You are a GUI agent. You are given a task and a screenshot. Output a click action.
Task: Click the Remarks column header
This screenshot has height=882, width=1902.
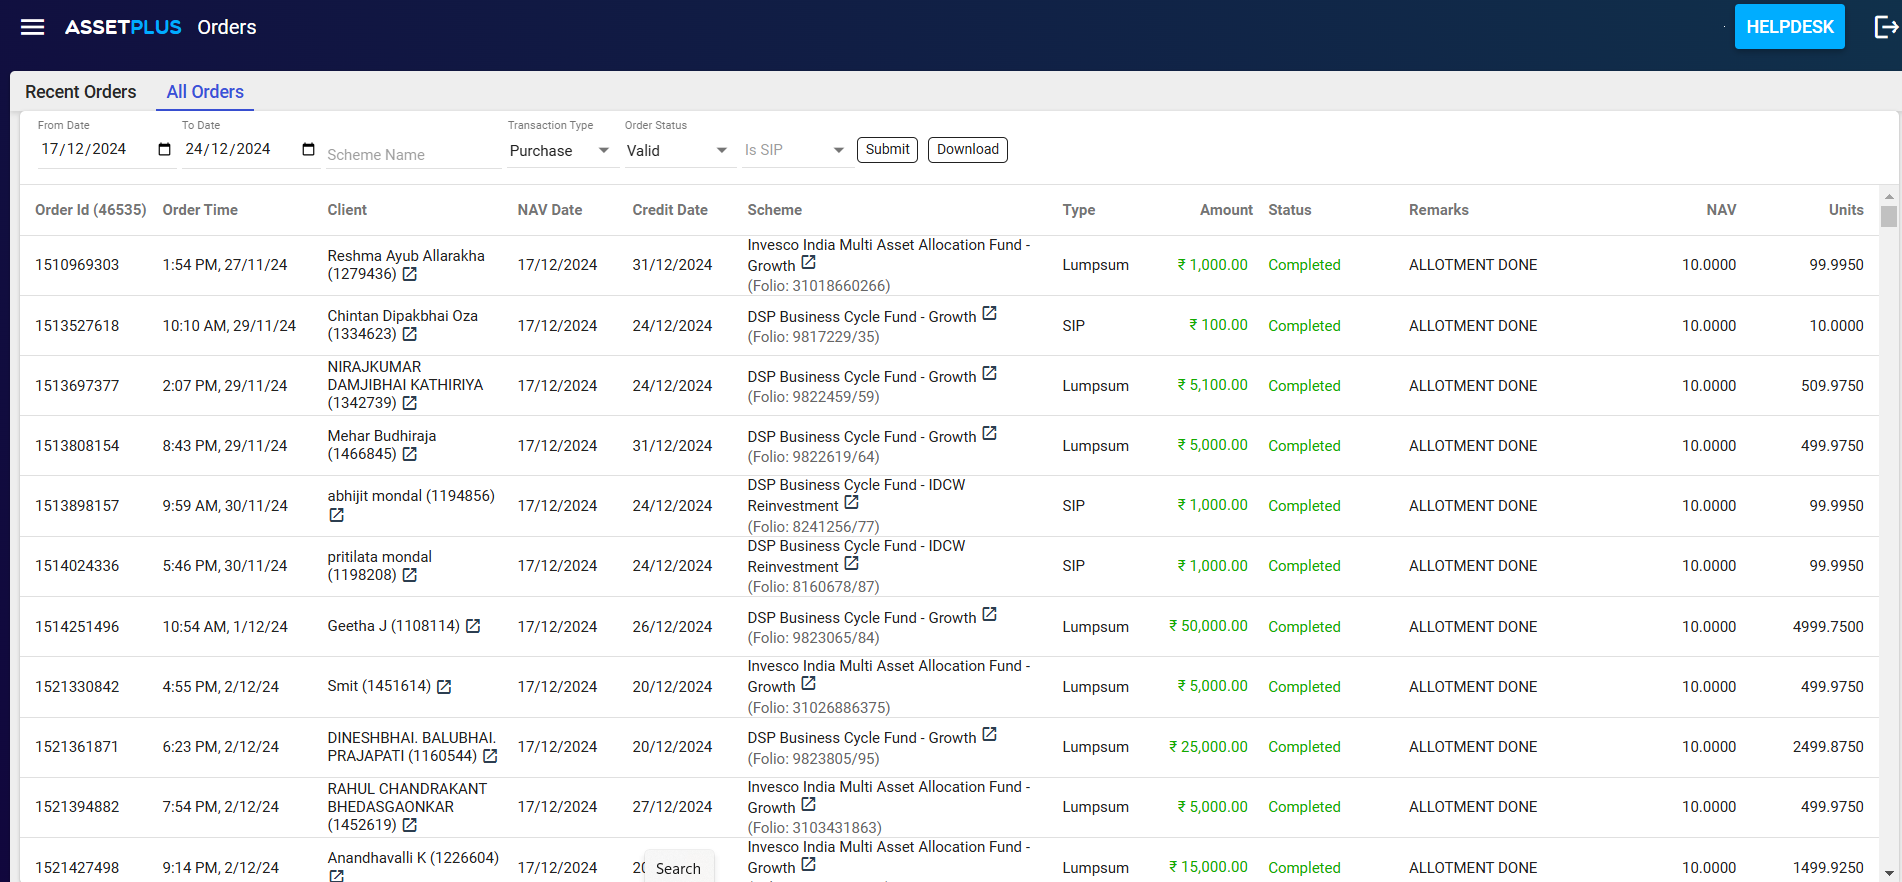[1439, 210]
